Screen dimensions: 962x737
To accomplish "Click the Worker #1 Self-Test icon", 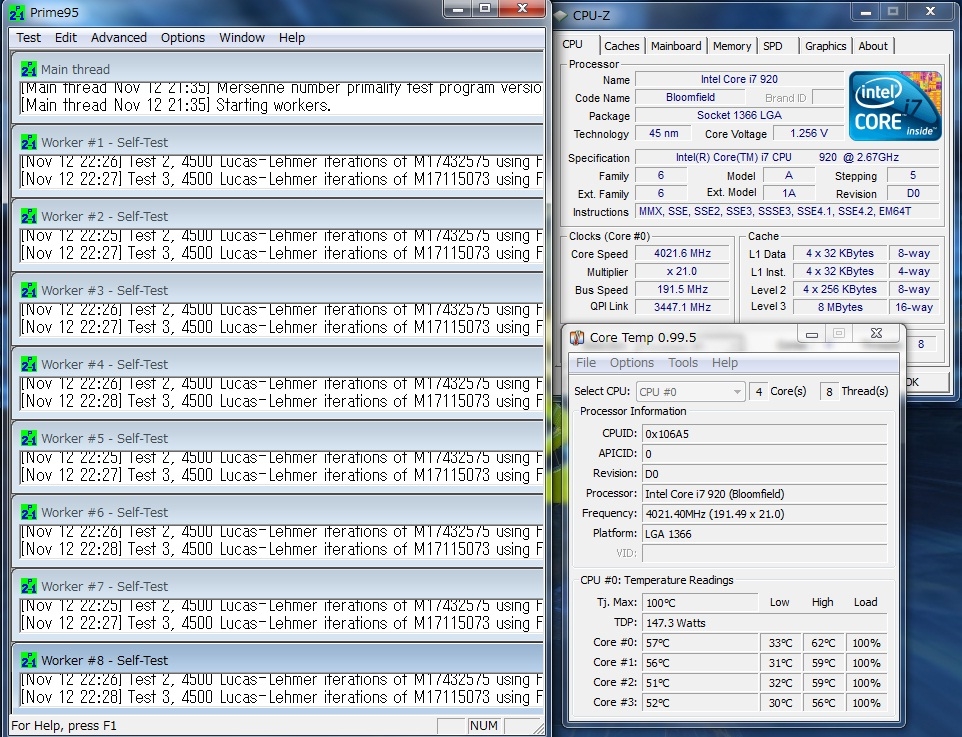I will point(28,142).
